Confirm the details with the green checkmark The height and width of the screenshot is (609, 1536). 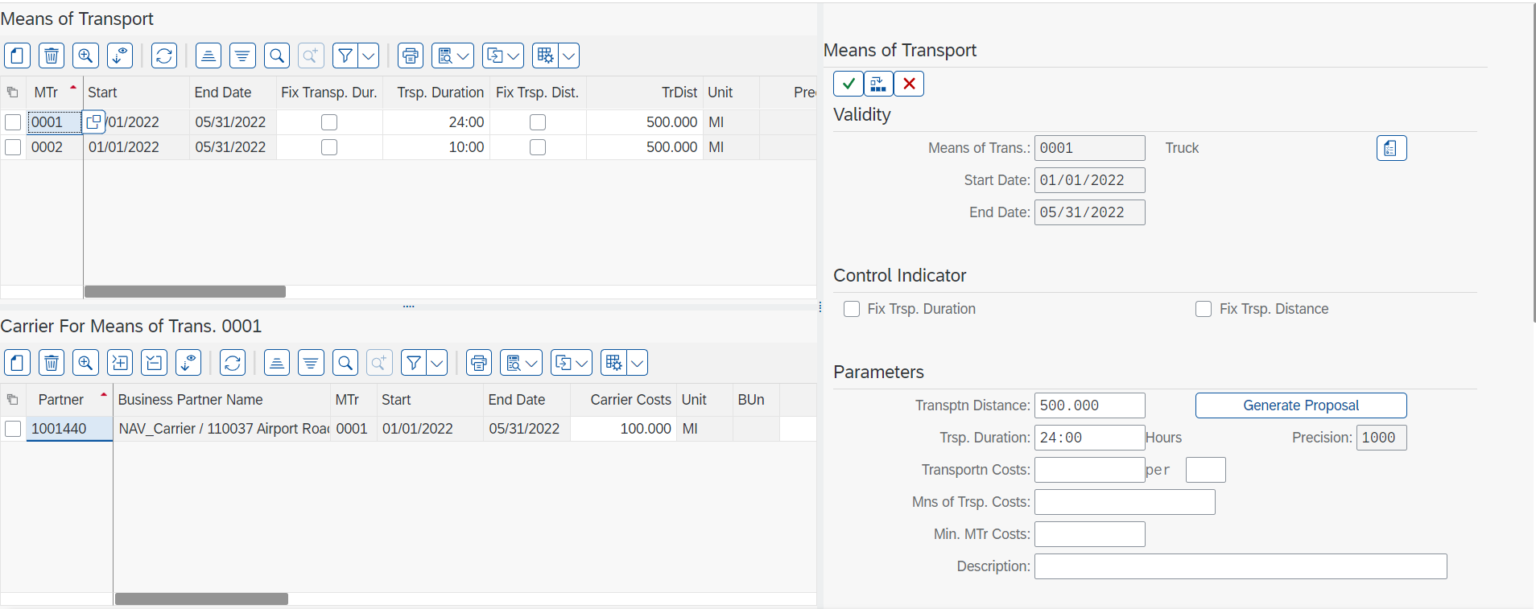[848, 83]
